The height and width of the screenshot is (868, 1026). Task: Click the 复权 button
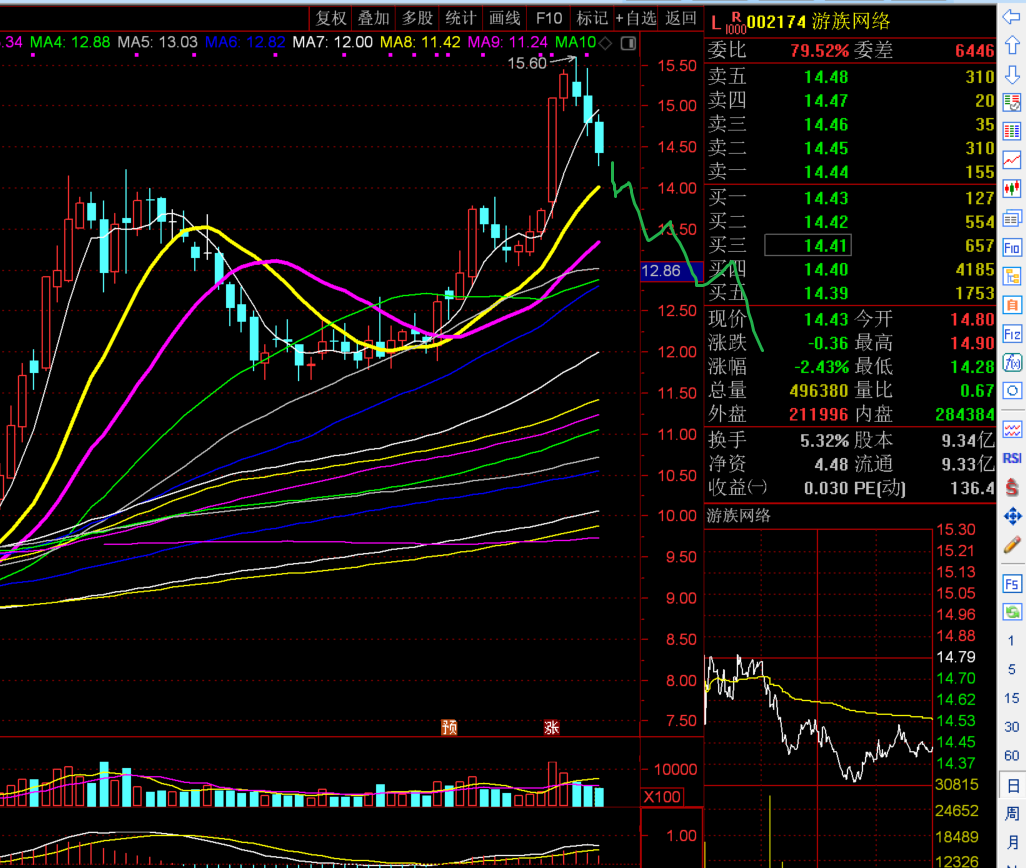click(x=330, y=18)
